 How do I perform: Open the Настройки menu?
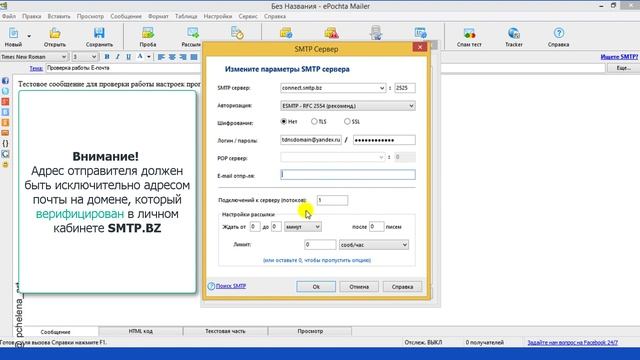pos(218,16)
